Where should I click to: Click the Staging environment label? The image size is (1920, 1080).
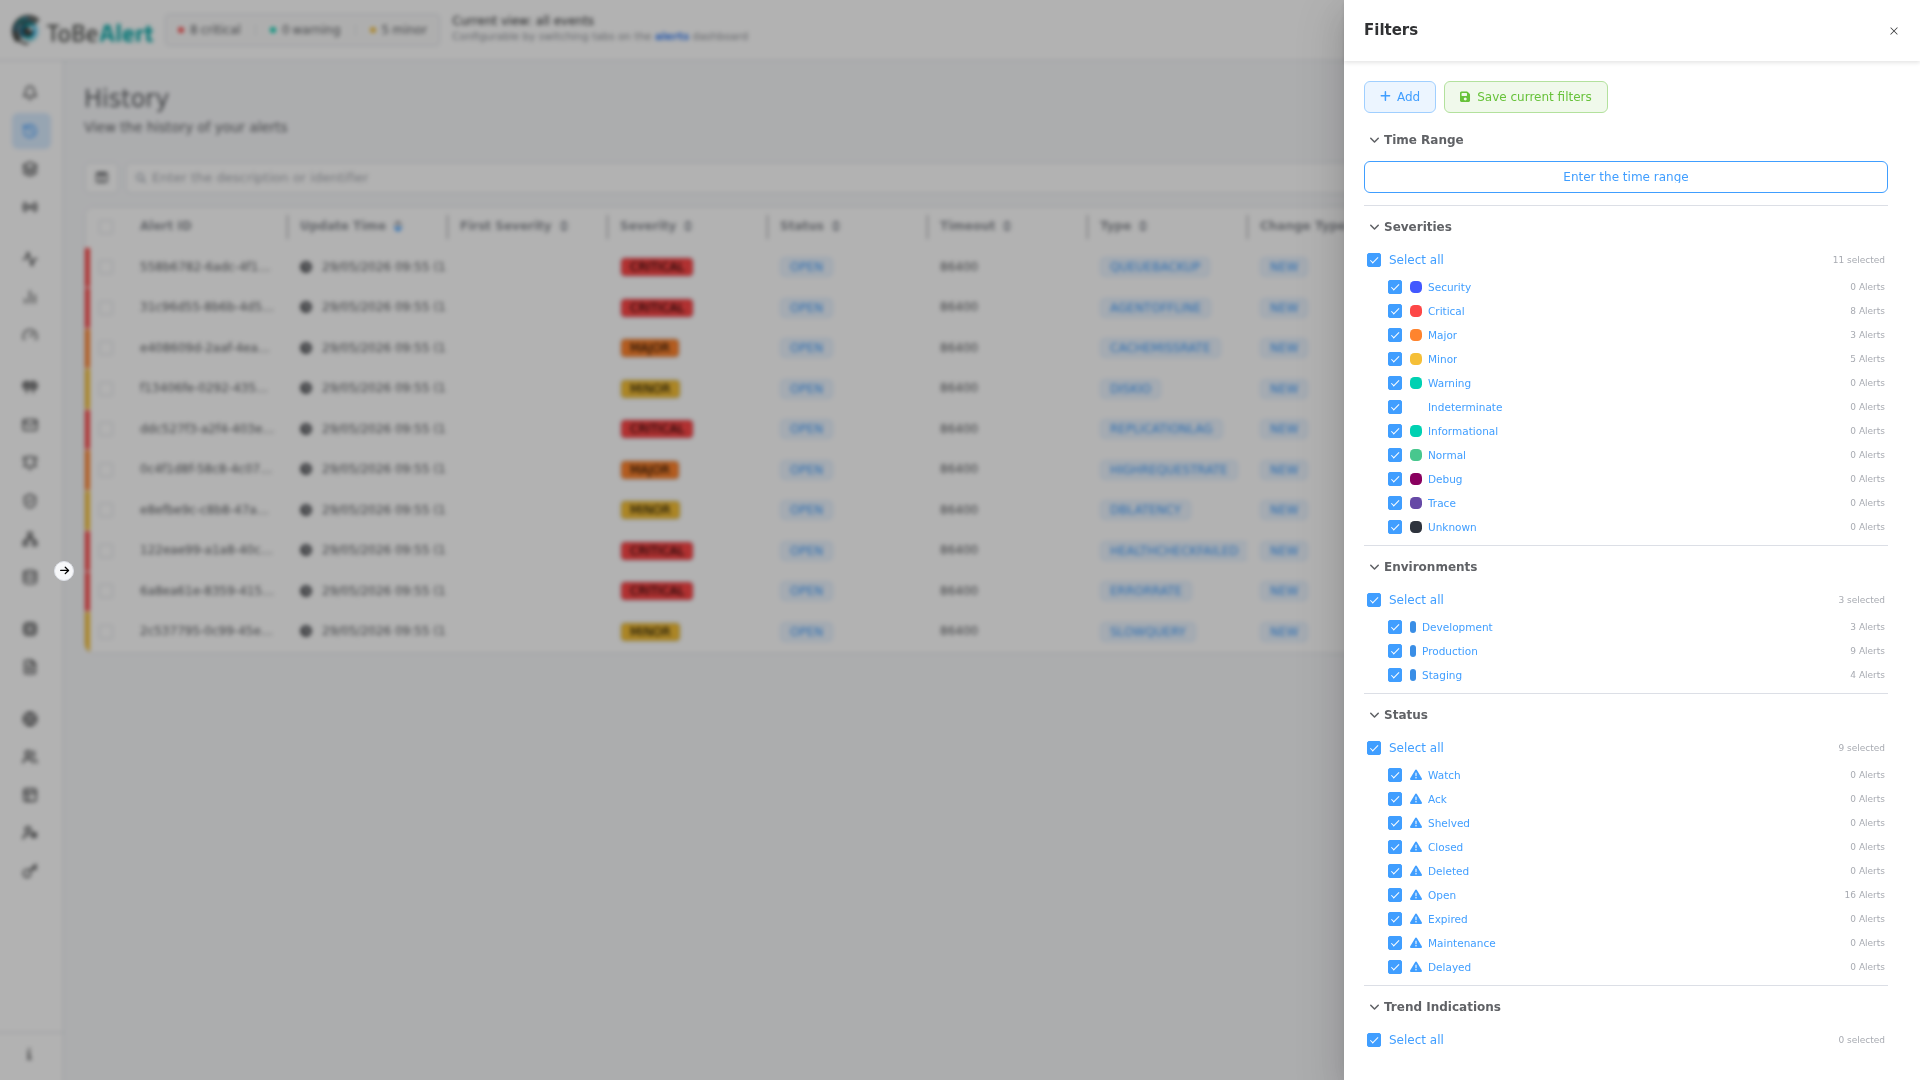pyautogui.click(x=1442, y=675)
